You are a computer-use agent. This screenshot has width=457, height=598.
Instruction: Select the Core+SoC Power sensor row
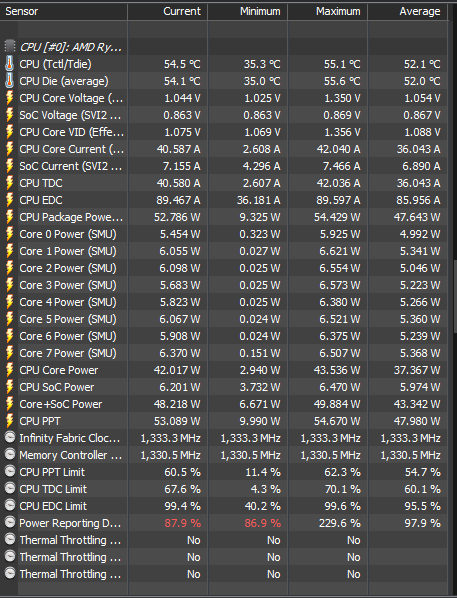click(x=224, y=404)
